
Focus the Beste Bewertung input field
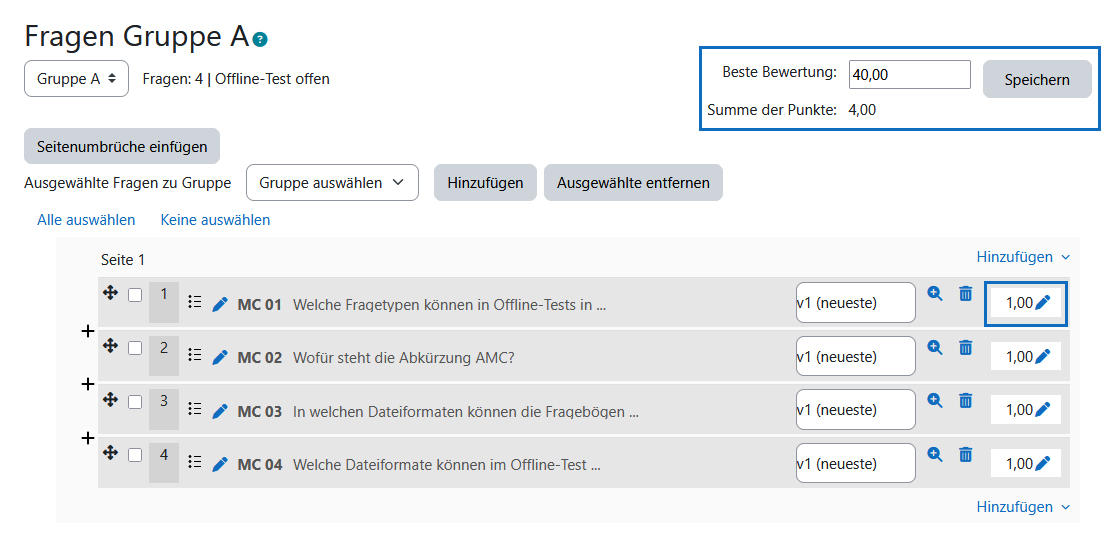point(909,74)
